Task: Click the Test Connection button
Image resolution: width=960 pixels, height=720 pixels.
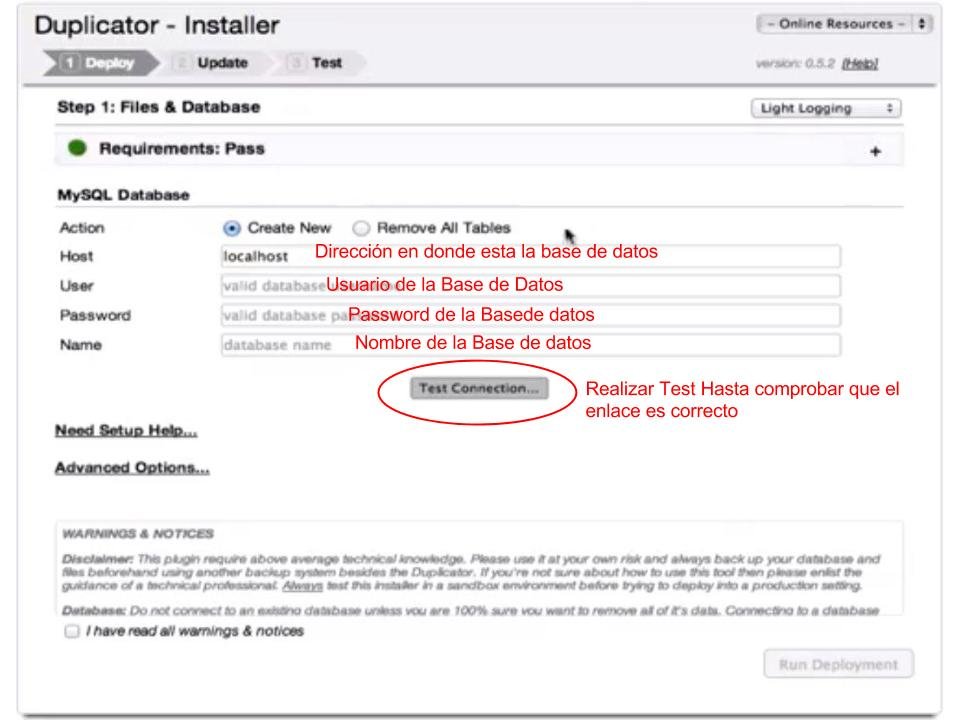Action: point(479,388)
